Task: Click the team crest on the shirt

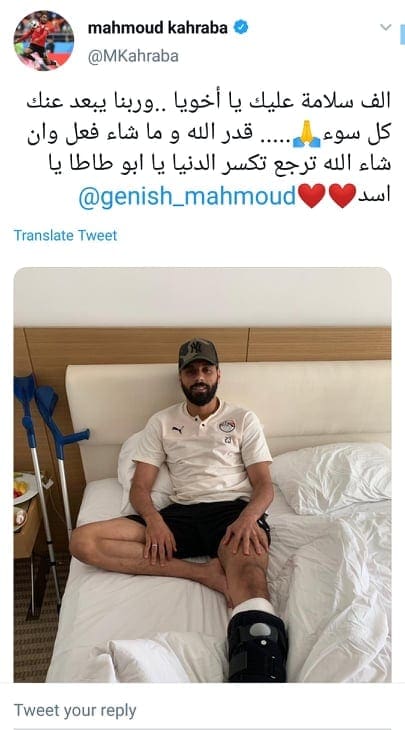Action: (227, 426)
